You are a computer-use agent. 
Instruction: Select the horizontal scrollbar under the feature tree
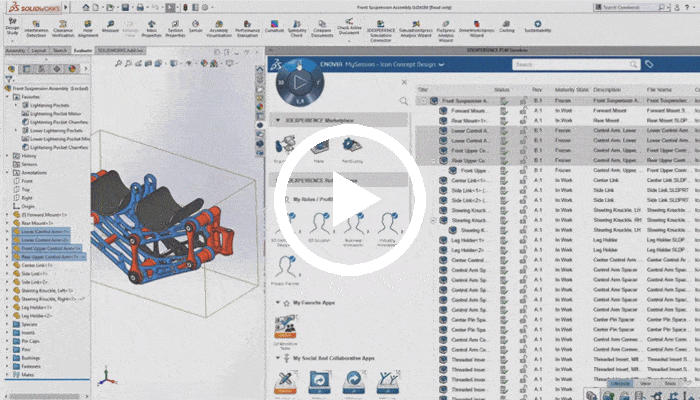pyautogui.click(x=45, y=396)
